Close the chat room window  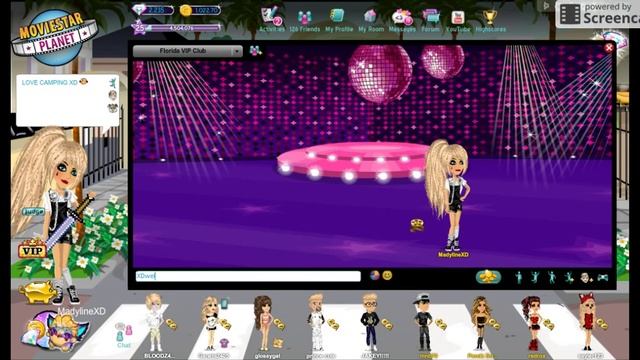click(x=609, y=48)
